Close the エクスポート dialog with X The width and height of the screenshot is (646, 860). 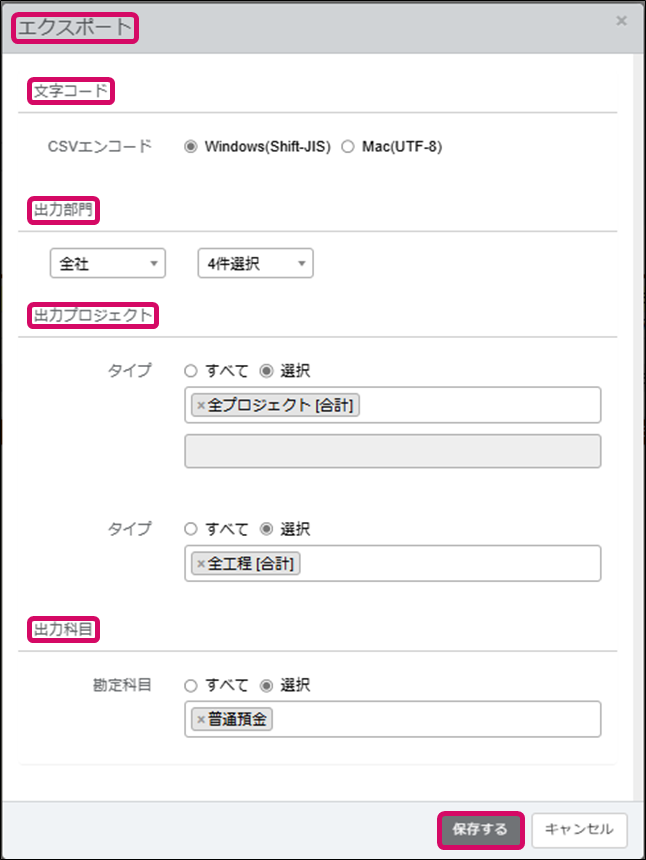click(621, 21)
